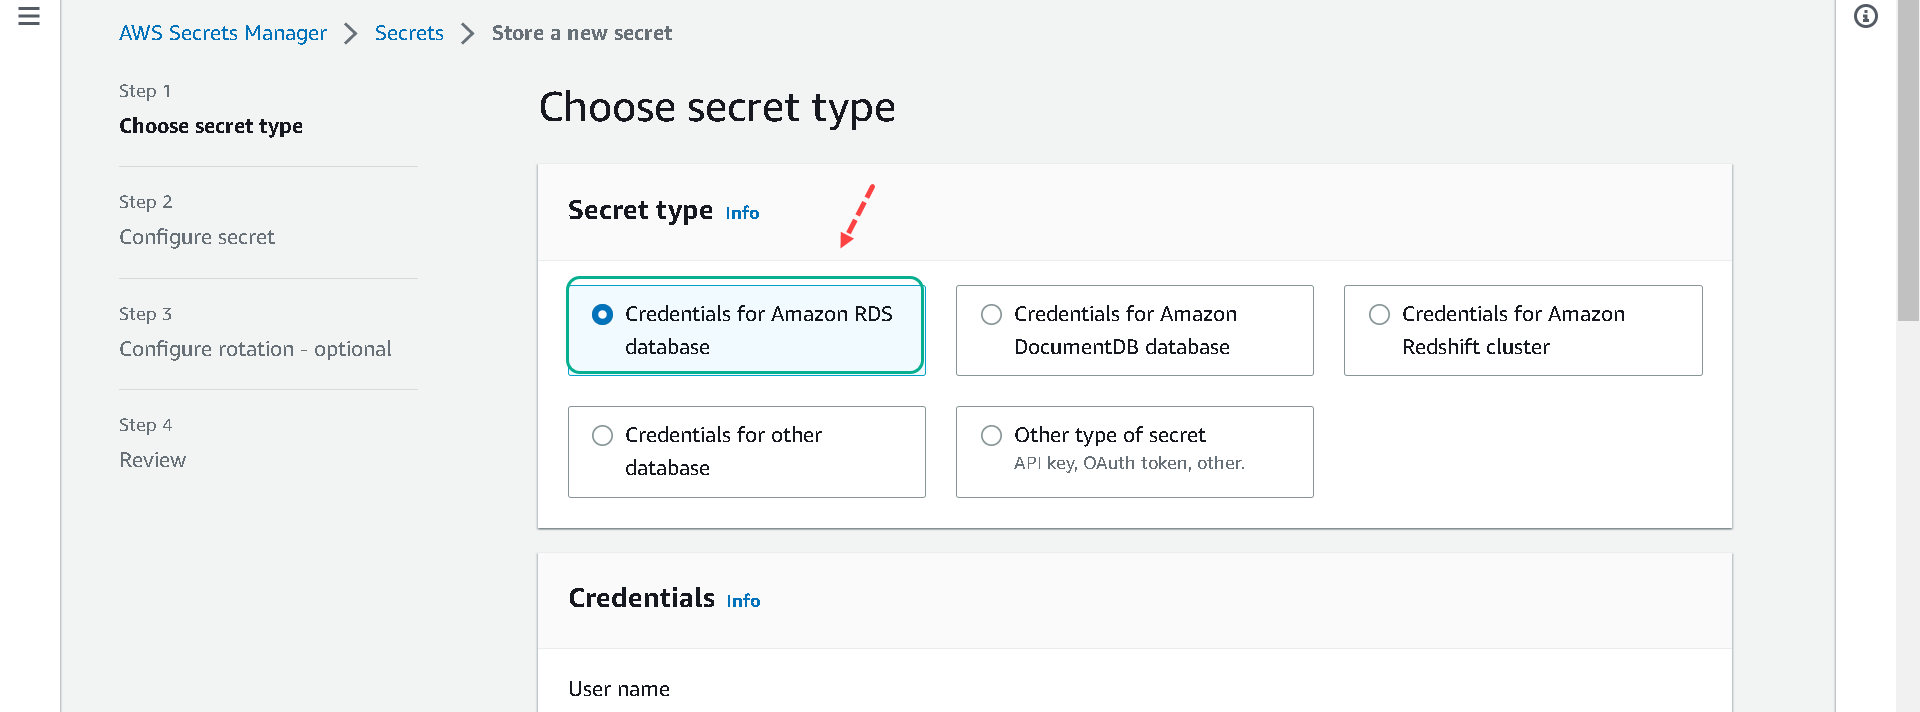Screen dimensions: 1920x712
Task: Click the User name field label
Action: point(619,689)
